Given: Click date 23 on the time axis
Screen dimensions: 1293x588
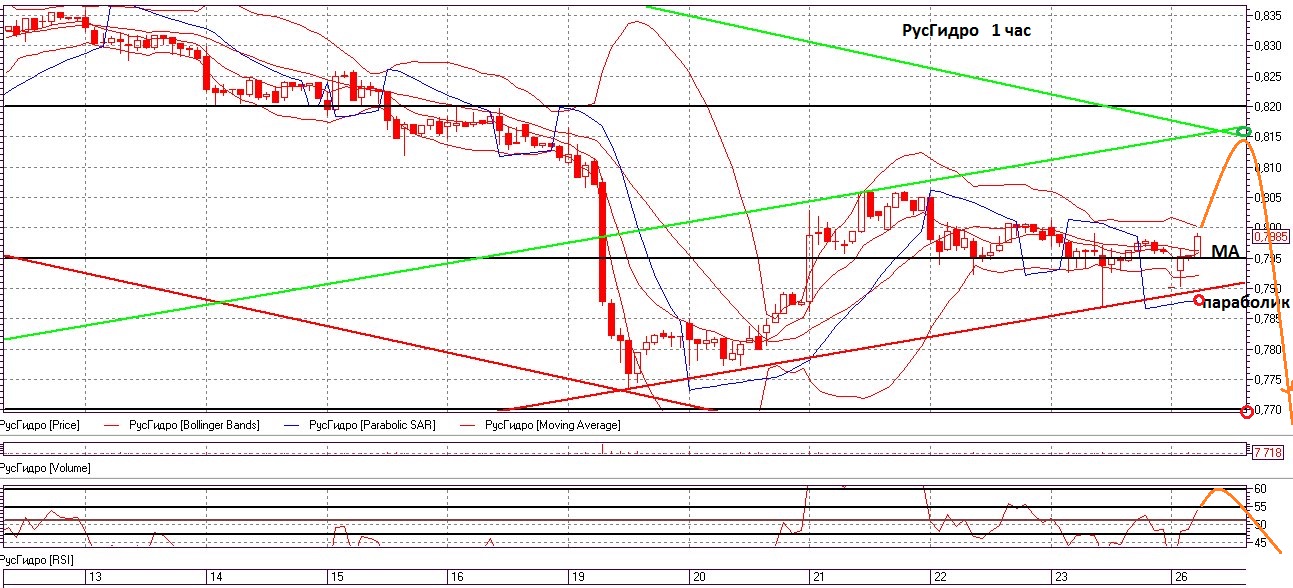Looking at the screenshot, I should (1060, 577).
